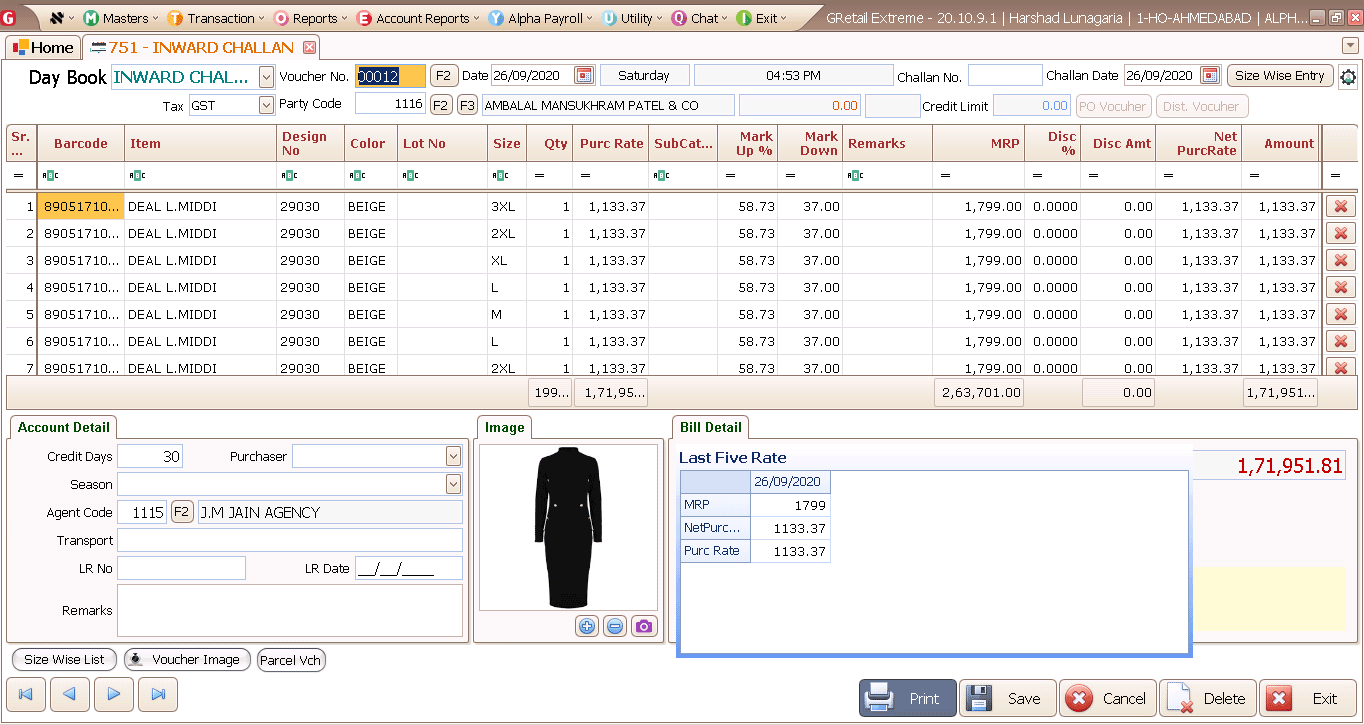Open the Account Reports menu

tap(422, 18)
